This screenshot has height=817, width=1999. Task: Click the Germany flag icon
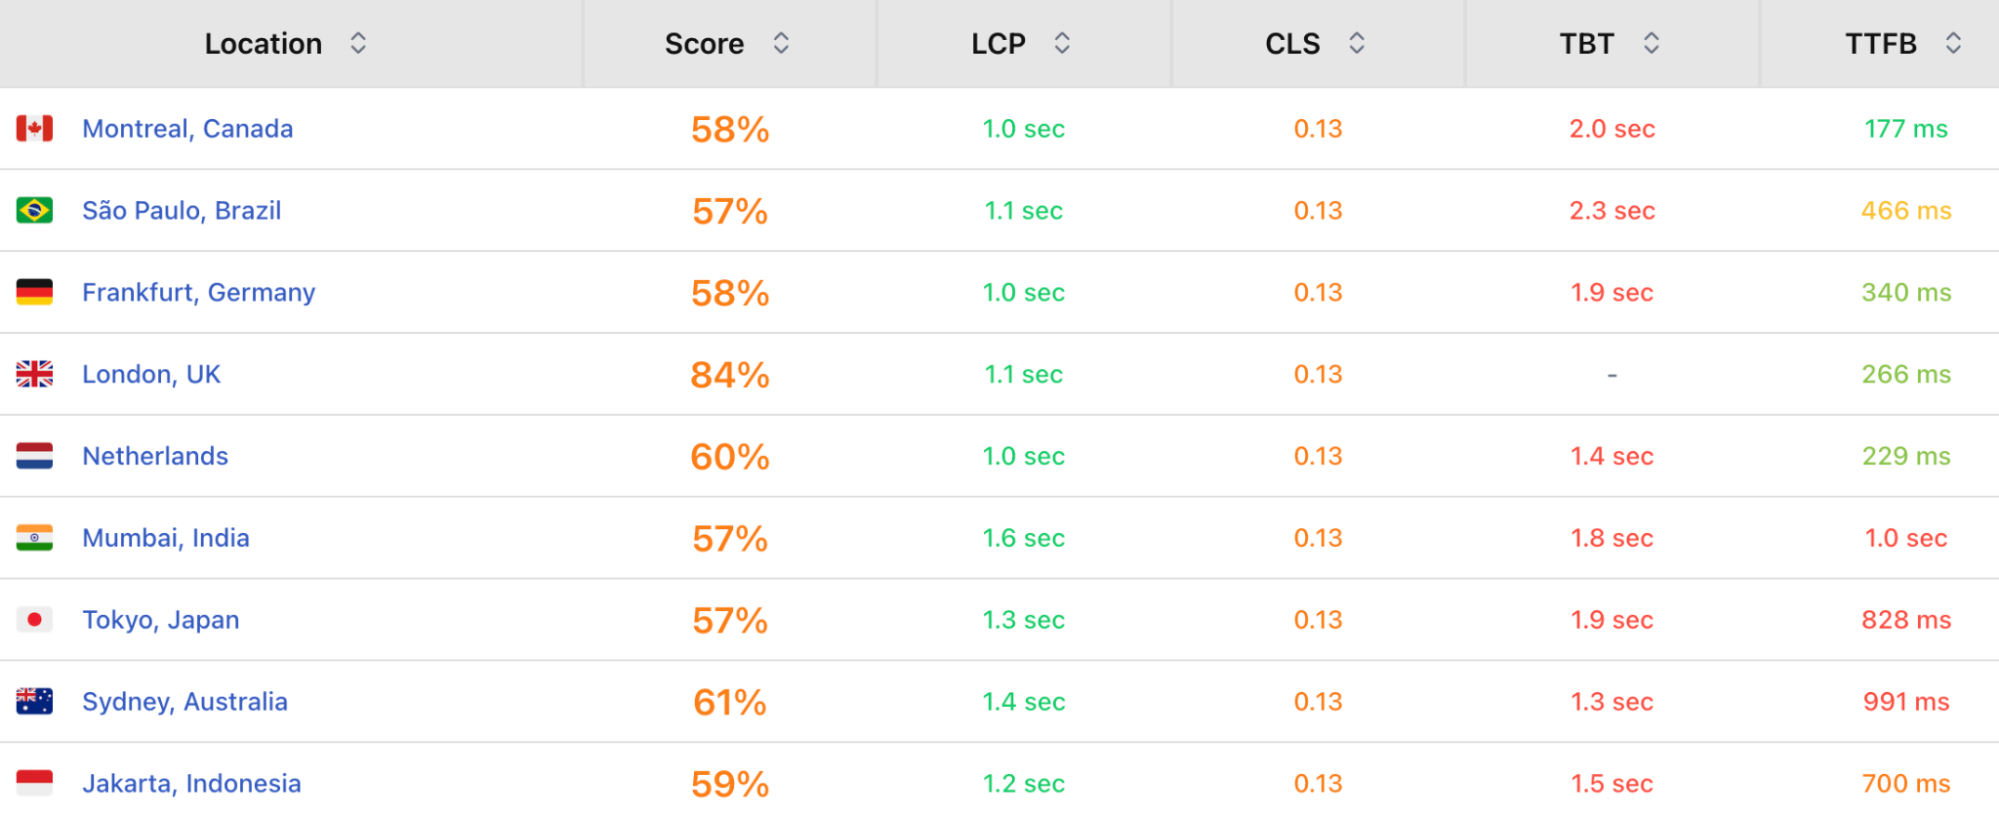coord(35,293)
